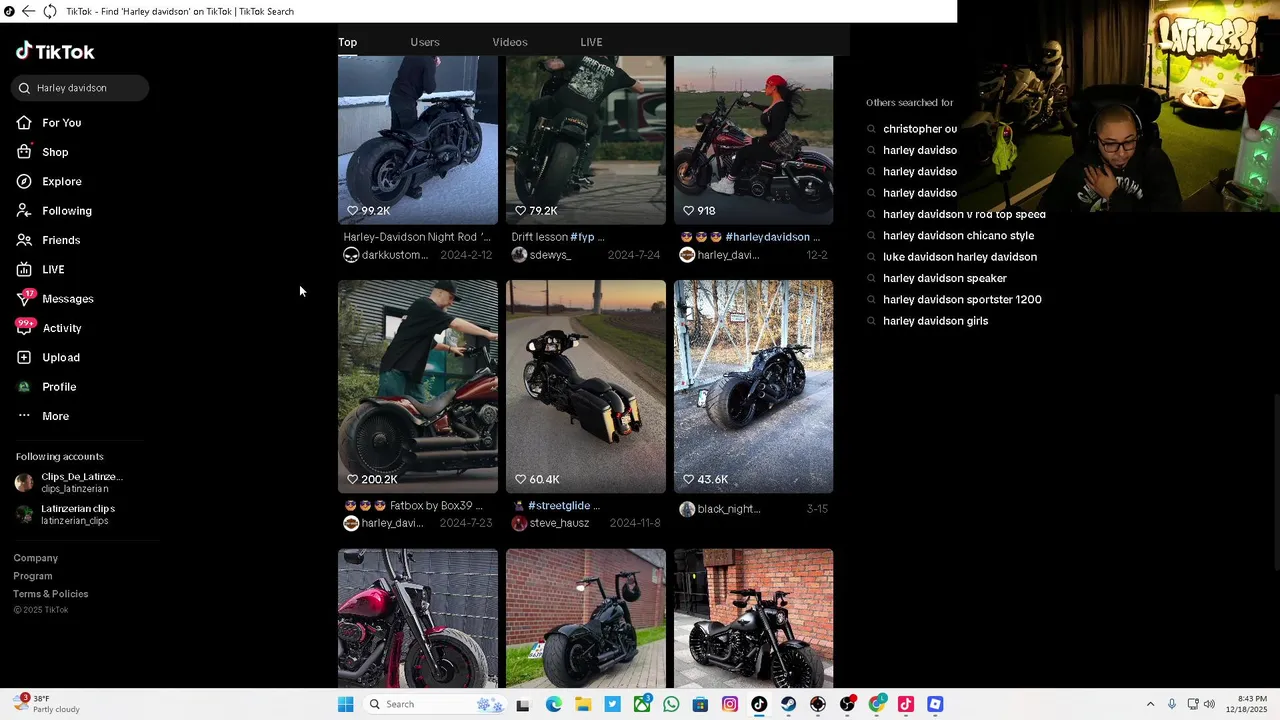Open Steam from the taskbar

[x=789, y=704]
